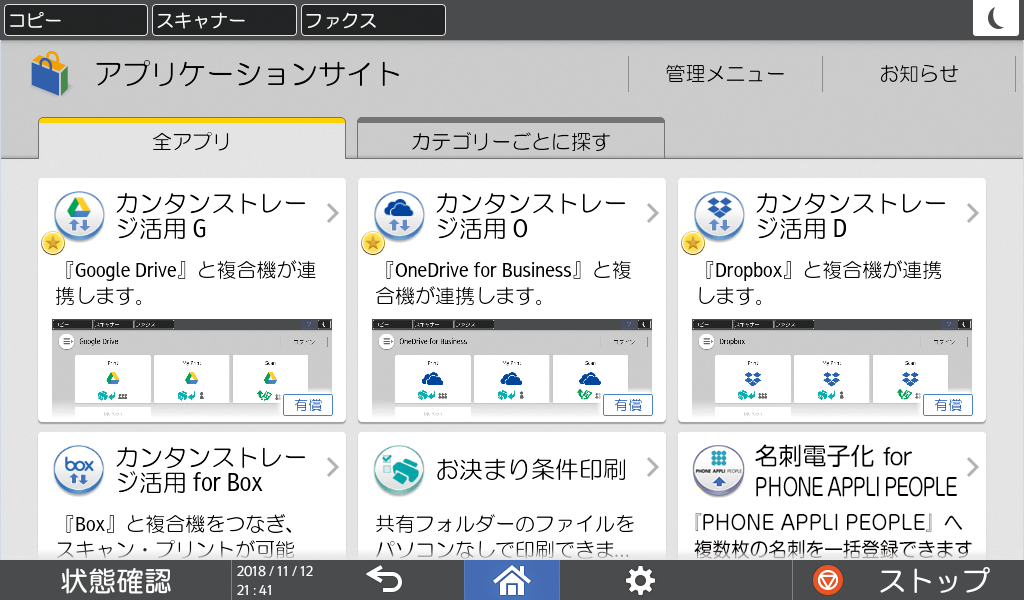The image size is (1024, 600).
Task: Open the settings gear at the bottom
Action: coord(639,580)
